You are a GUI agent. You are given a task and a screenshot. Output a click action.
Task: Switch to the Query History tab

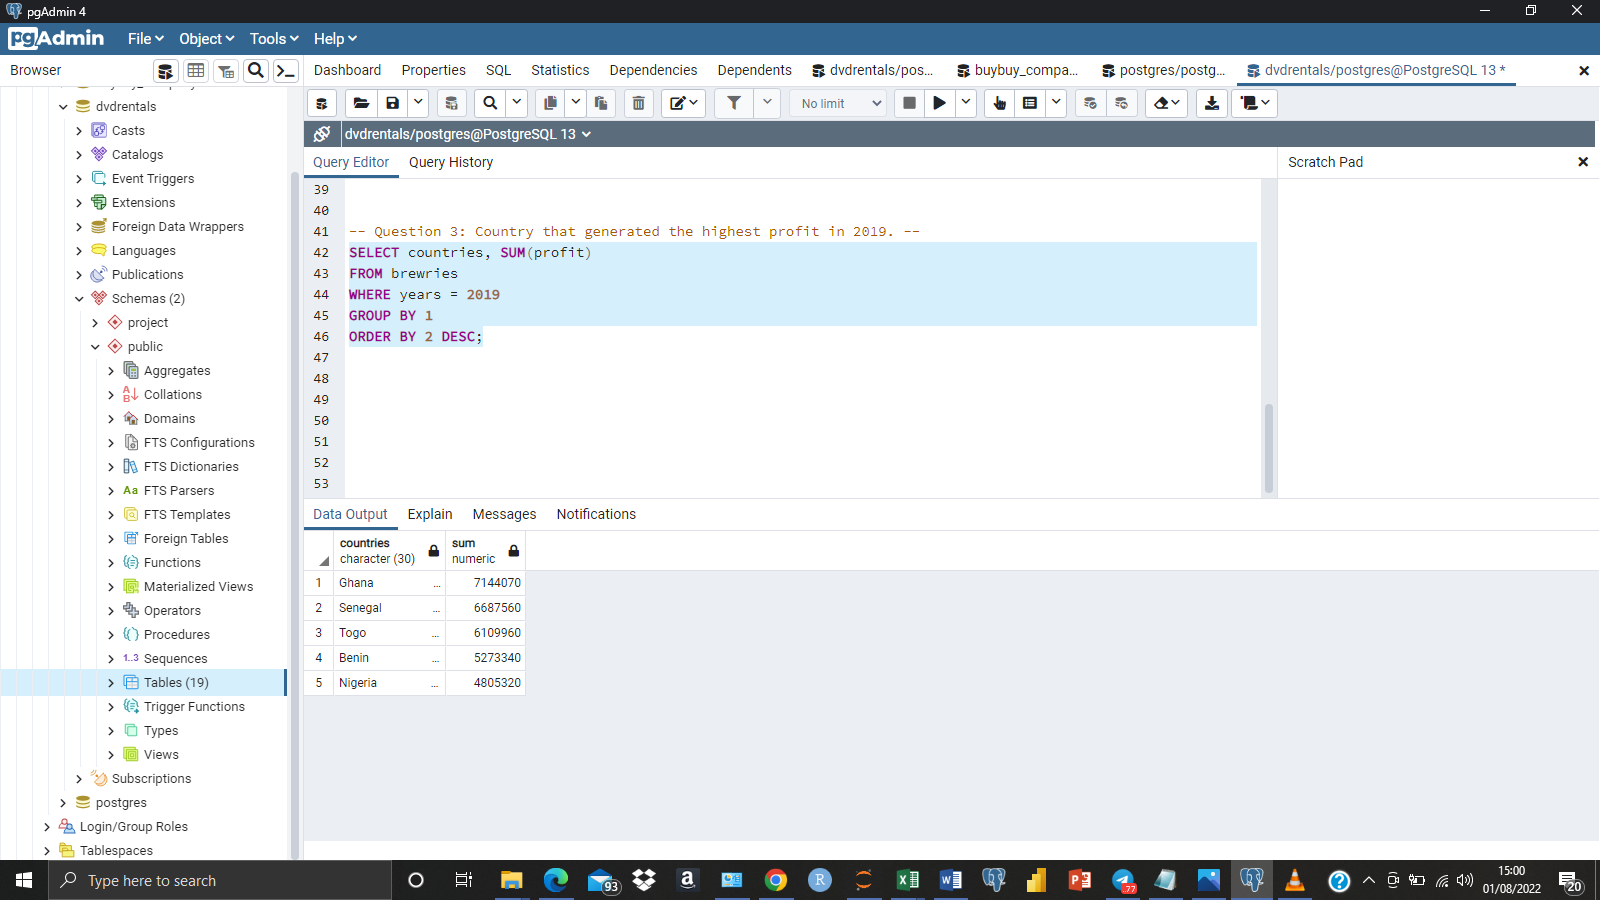coord(450,162)
